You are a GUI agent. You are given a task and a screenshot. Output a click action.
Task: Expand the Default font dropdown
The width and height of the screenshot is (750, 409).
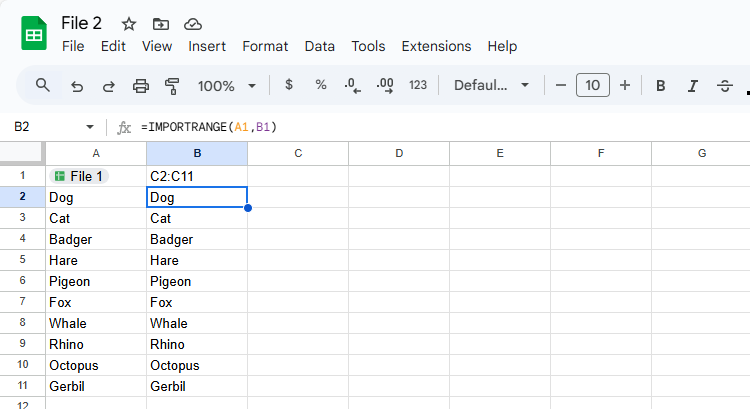[491, 86]
